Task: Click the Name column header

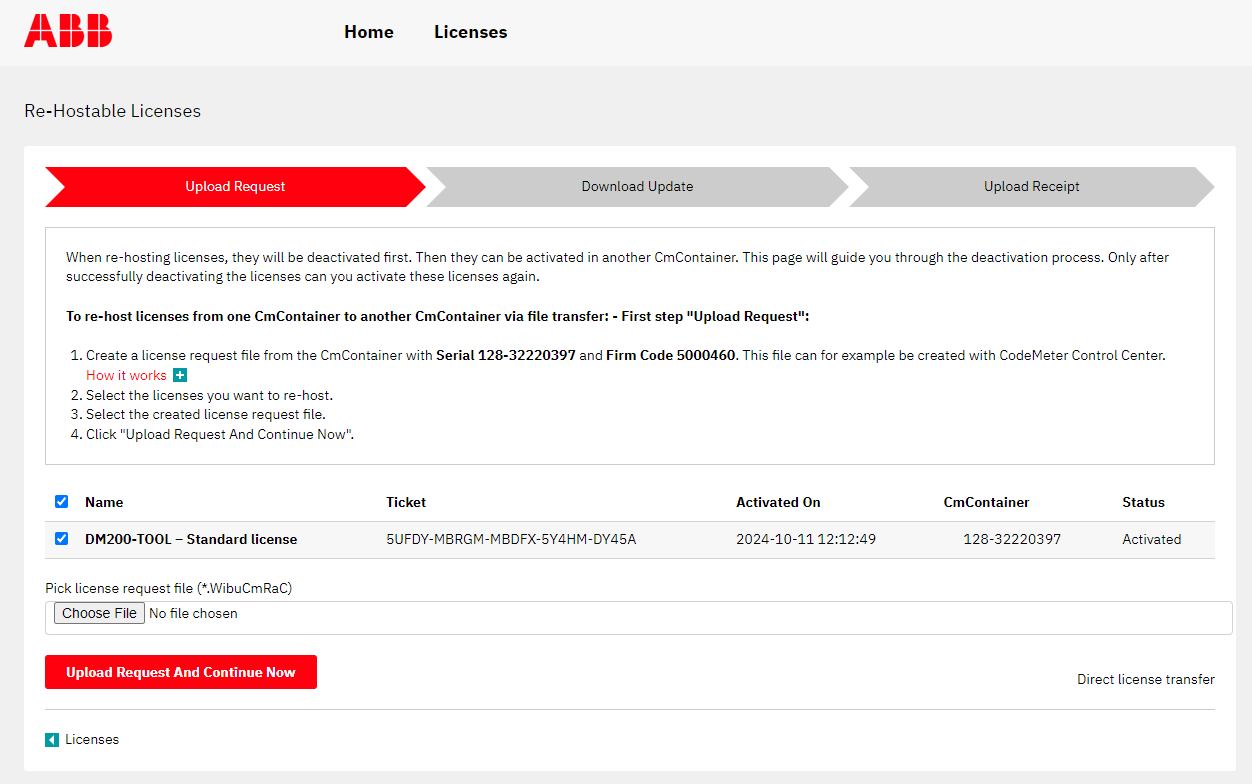Action: [x=104, y=502]
